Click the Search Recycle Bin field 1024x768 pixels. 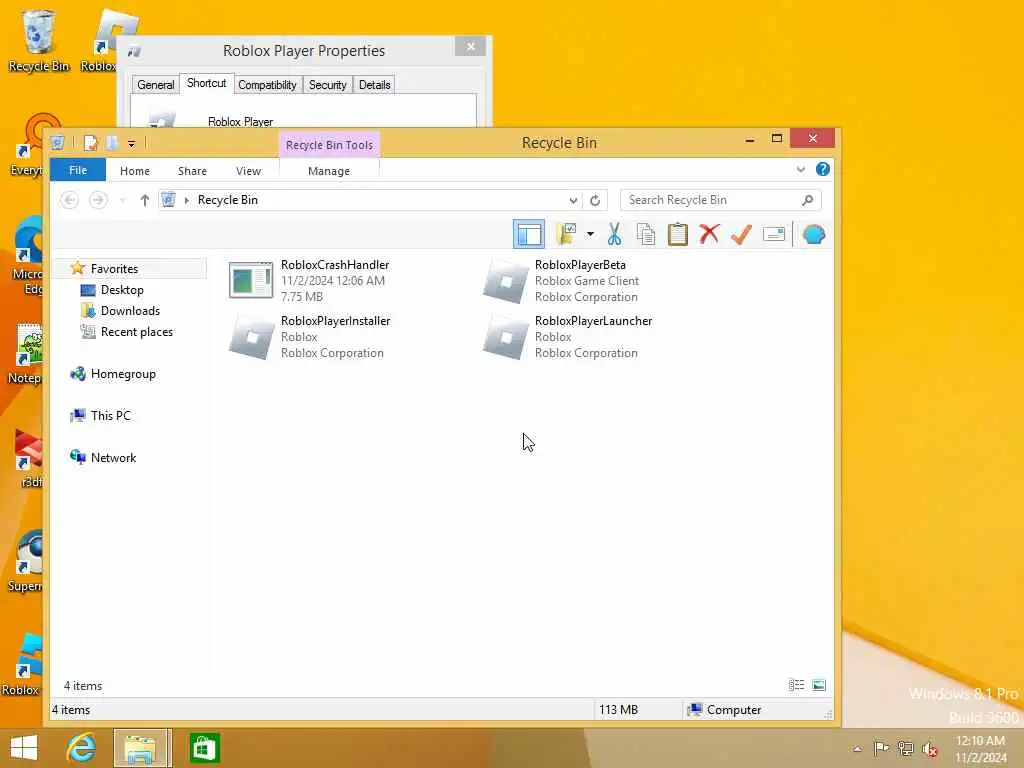[721, 200]
